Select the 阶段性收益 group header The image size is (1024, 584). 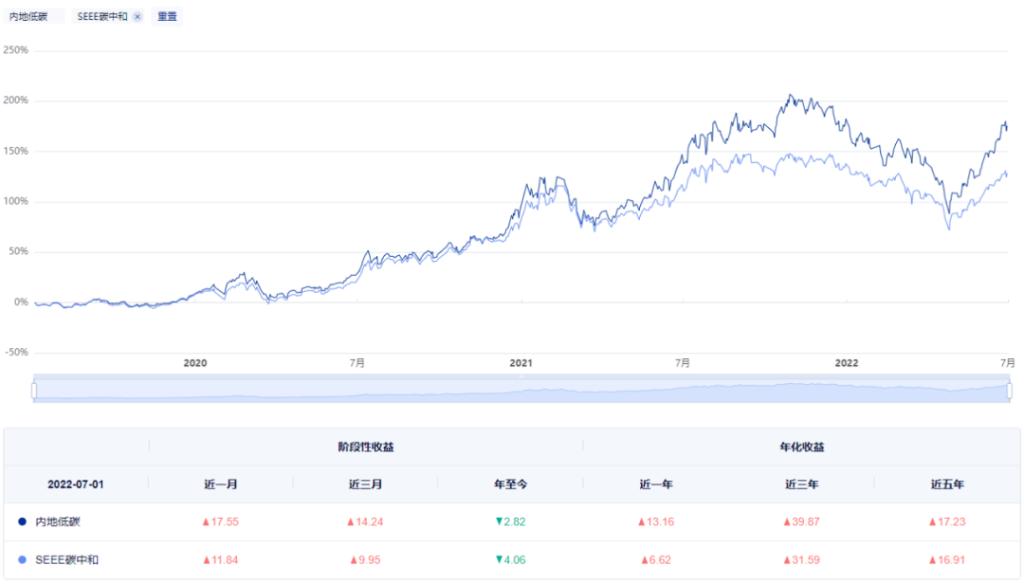366,447
